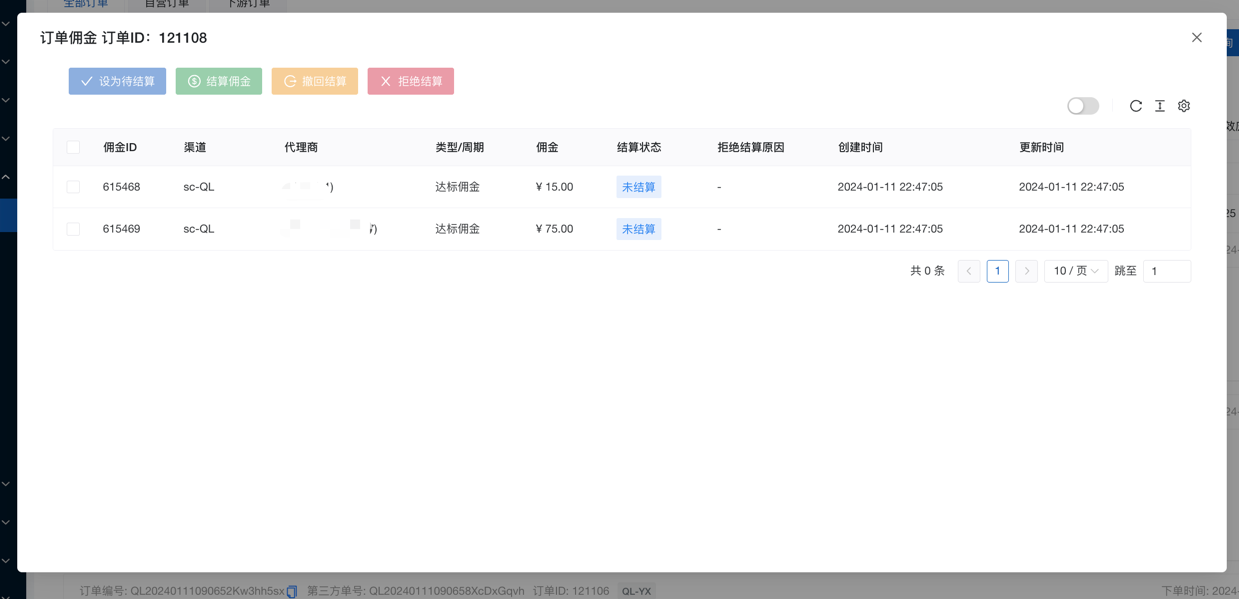
Task: Go to the next page arrow
Action: (1026, 271)
